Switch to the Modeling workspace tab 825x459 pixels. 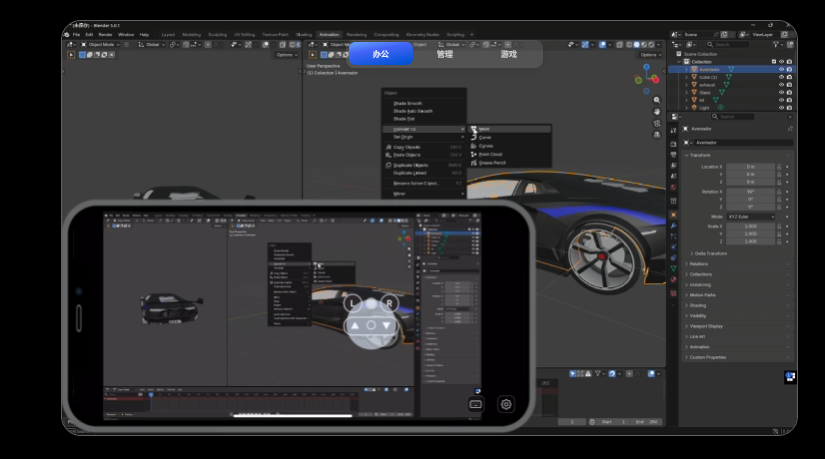click(192, 35)
